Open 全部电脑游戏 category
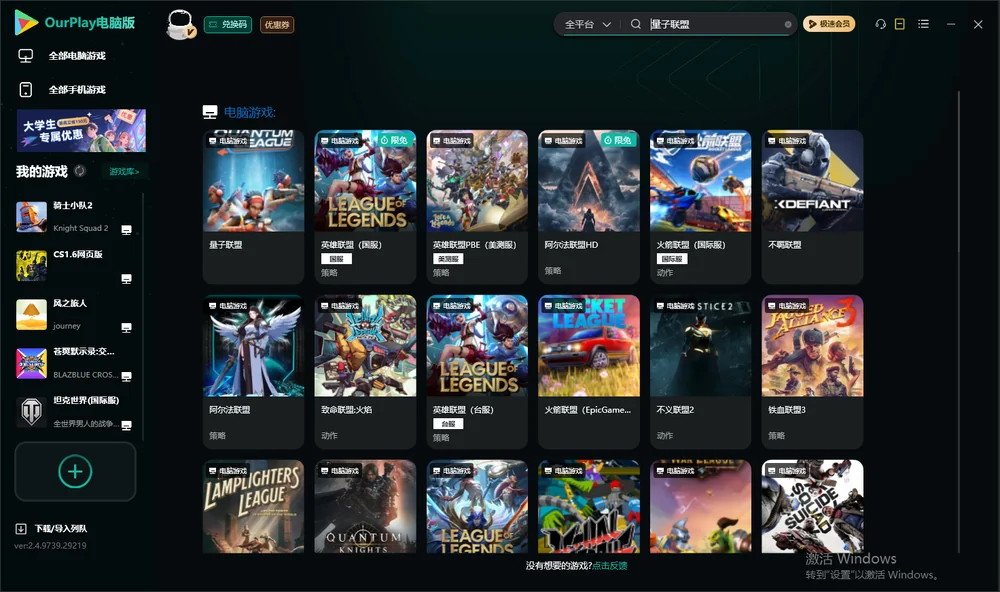 (77, 56)
